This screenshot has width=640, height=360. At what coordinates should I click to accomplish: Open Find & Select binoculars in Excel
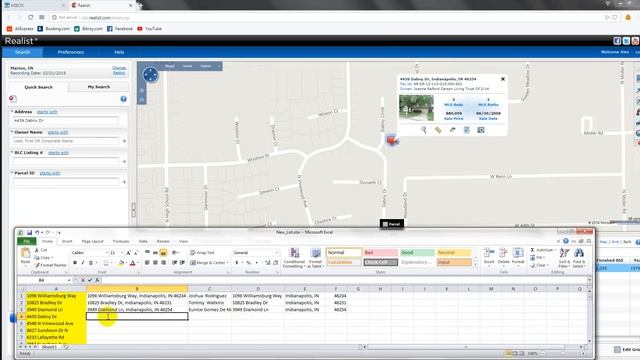point(579,258)
